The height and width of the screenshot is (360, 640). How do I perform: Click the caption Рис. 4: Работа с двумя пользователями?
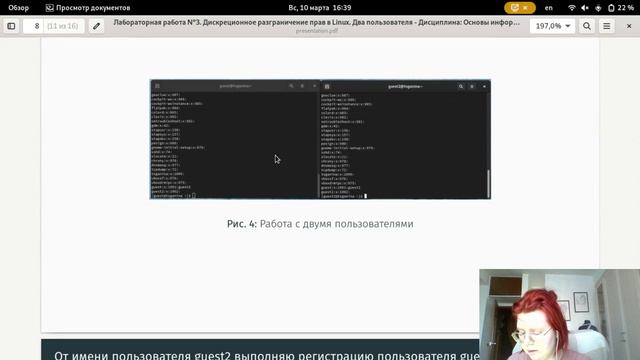click(x=320, y=224)
